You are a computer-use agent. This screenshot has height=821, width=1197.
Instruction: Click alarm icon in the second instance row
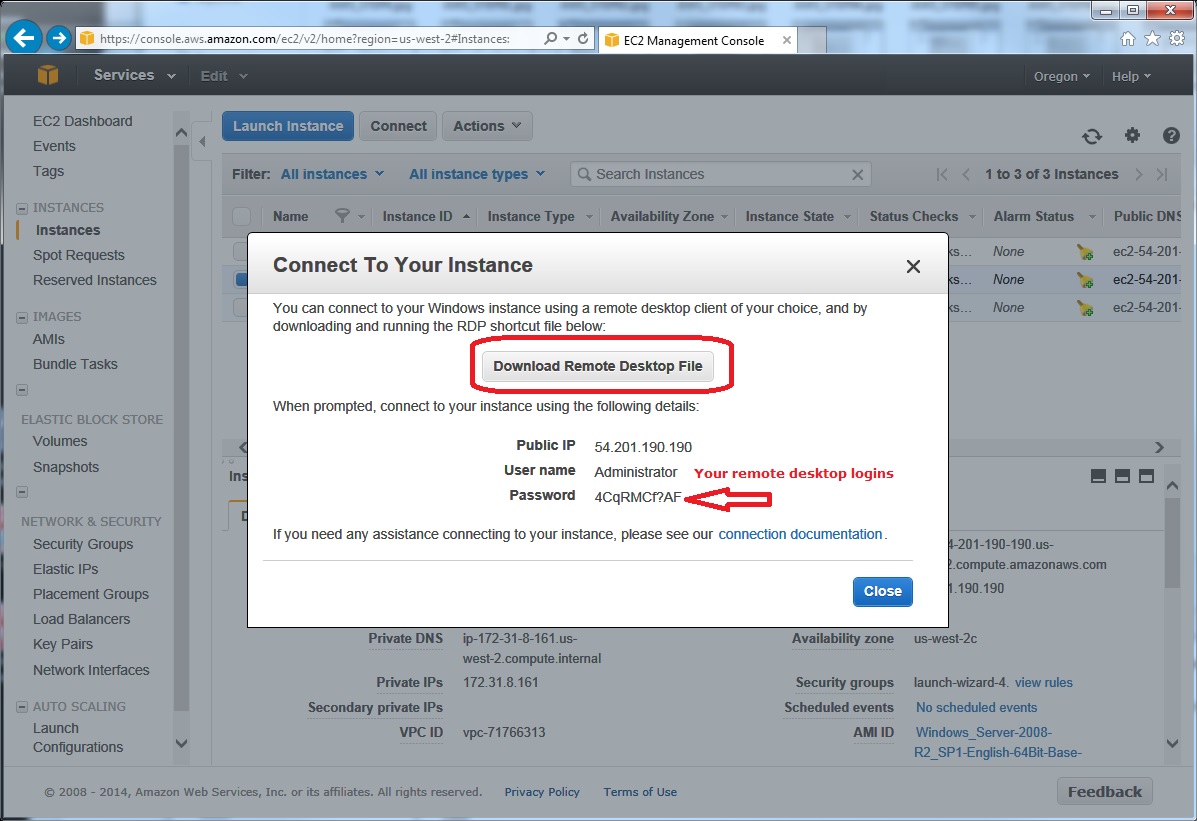1084,280
